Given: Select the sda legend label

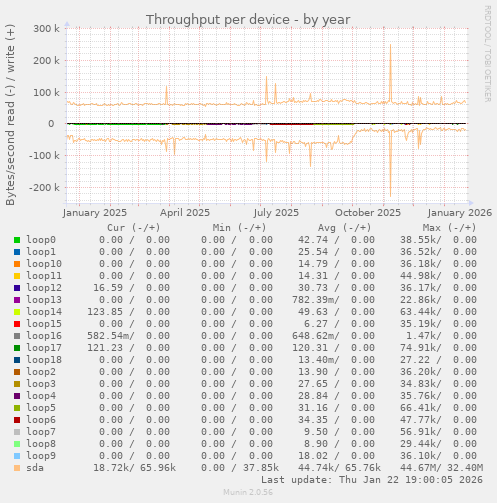Looking at the screenshot, I should [x=35, y=468].
